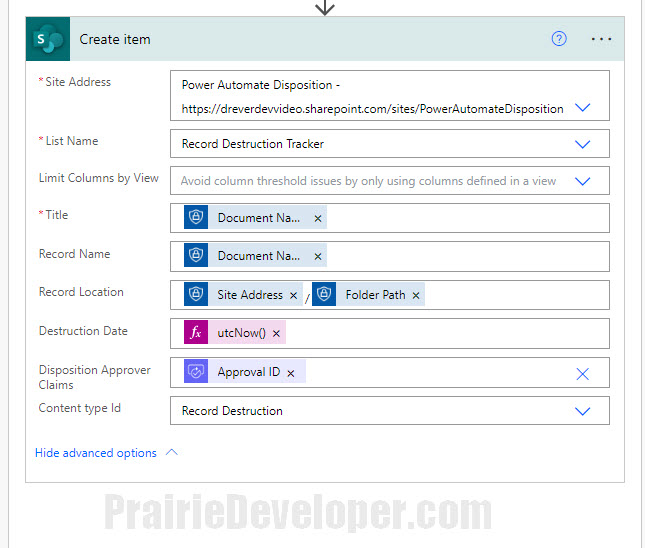The image size is (645, 548).
Task: Open Limit Columns by View dropdown
Action: tap(582, 181)
